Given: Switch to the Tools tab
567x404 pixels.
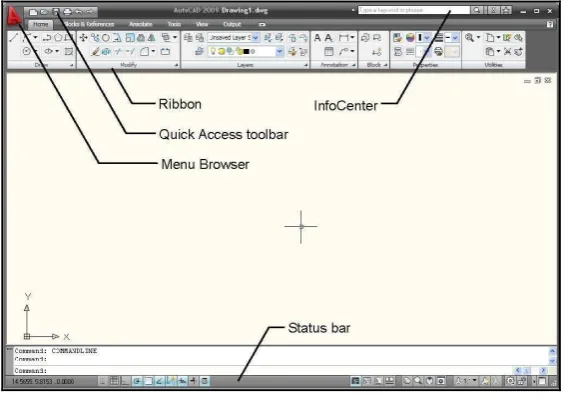Looking at the screenshot, I should (174, 24).
